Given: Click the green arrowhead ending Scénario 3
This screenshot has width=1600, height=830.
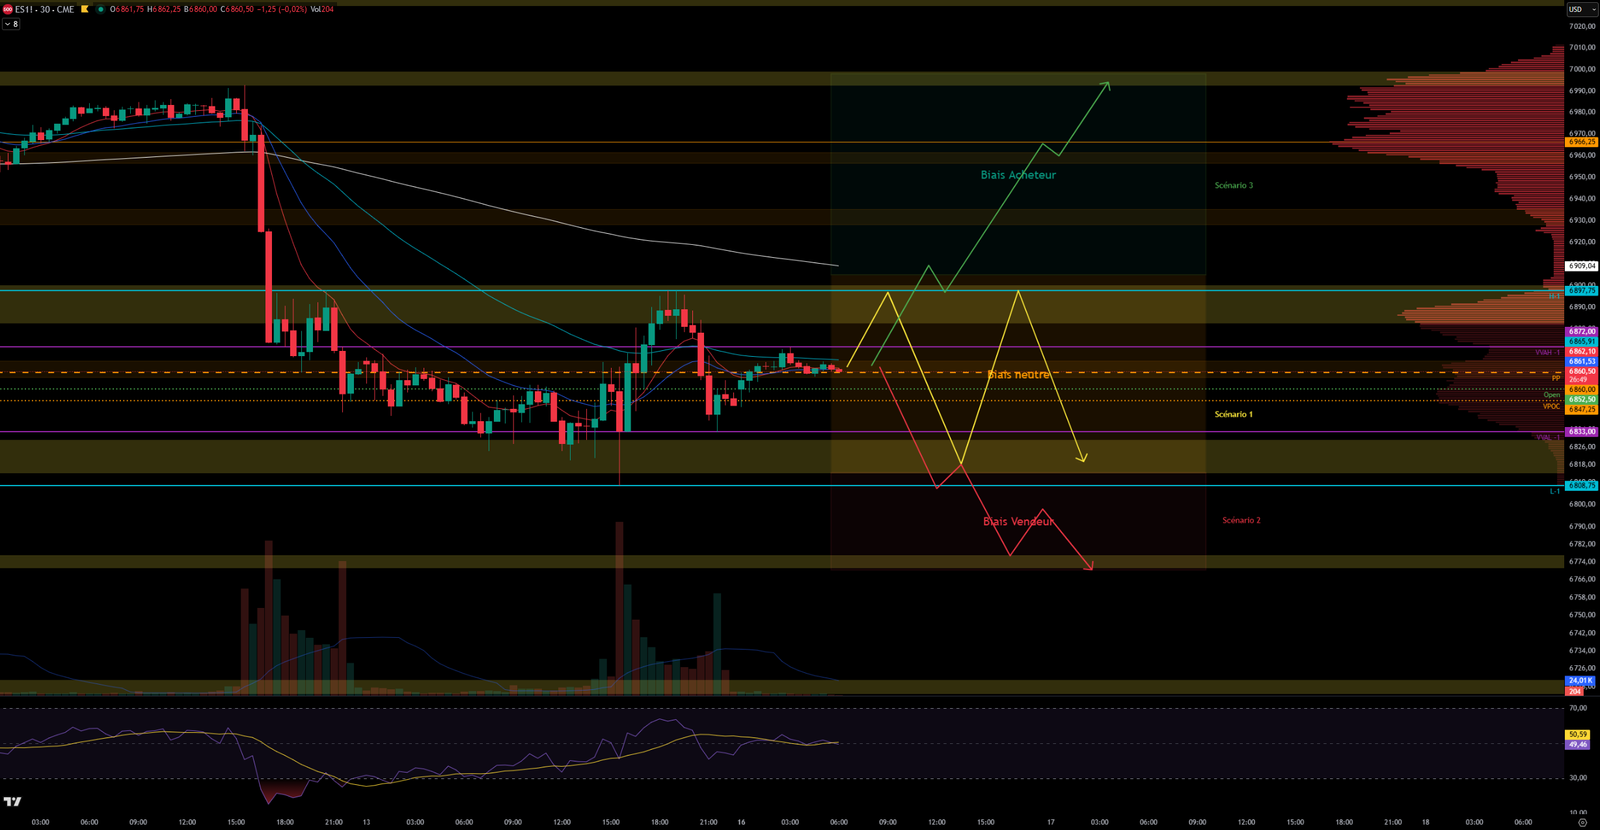Looking at the screenshot, I should (1106, 85).
